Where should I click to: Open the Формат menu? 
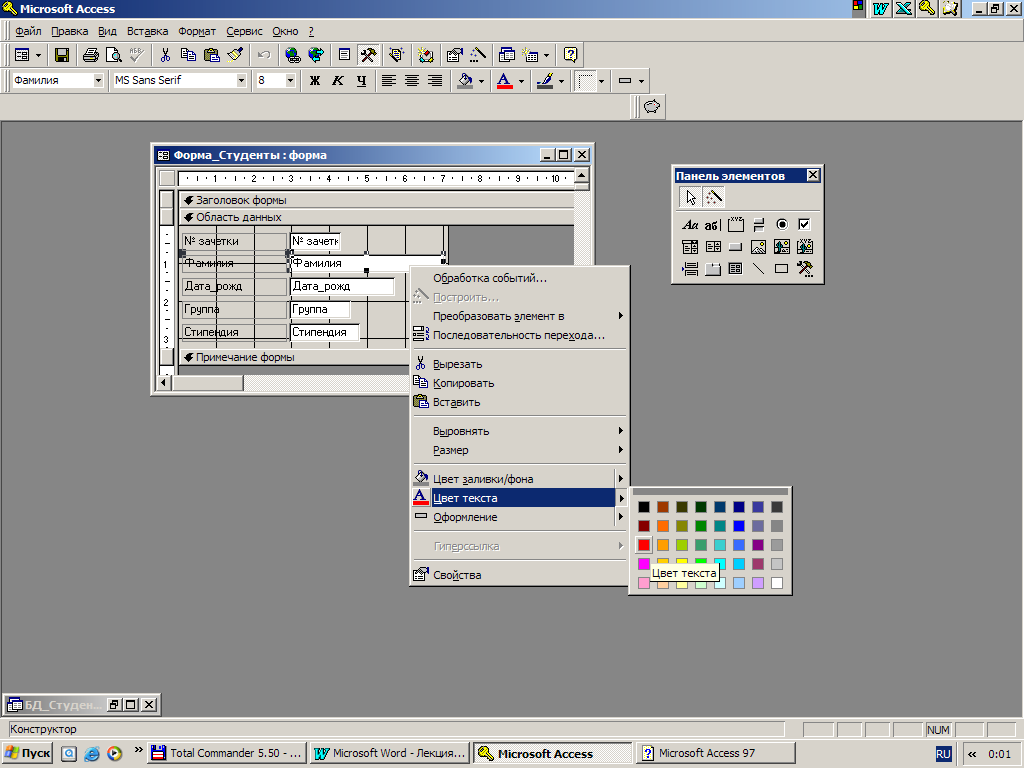pos(197,31)
